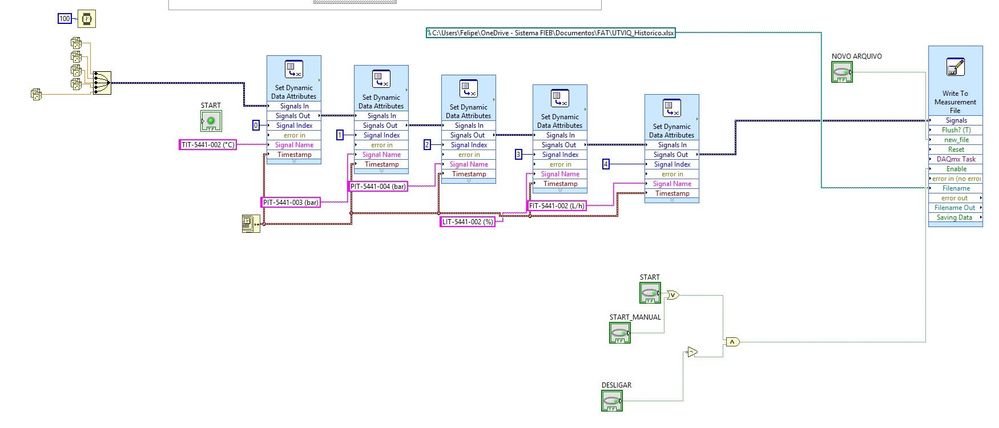999x428 pixels.
Task: Select the NOVO ARQUIVO local variable
Action: [842, 72]
